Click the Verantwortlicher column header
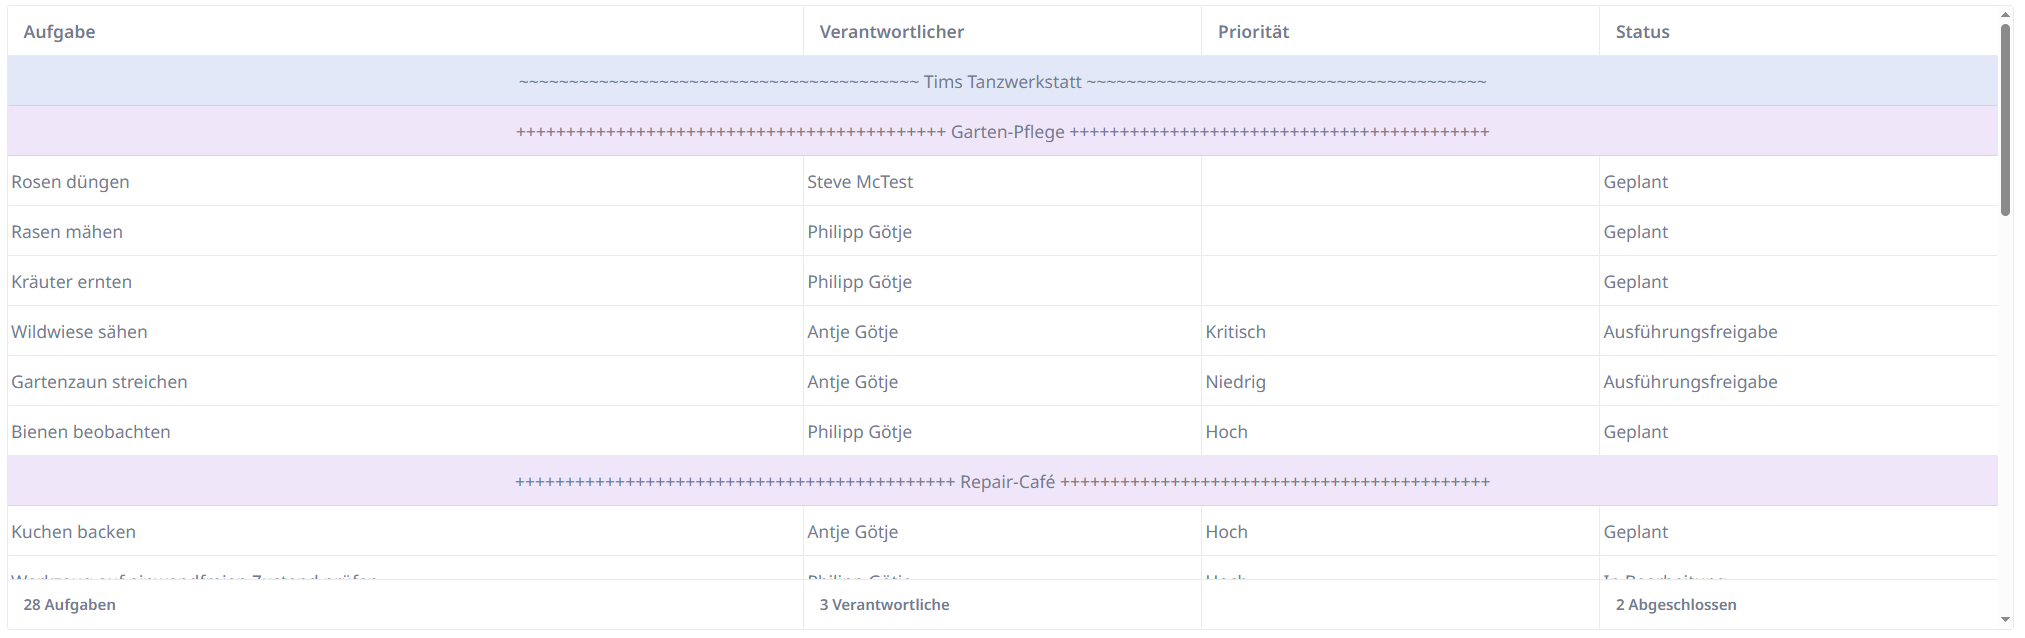This screenshot has width=2025, height=638. pos(891,31)
